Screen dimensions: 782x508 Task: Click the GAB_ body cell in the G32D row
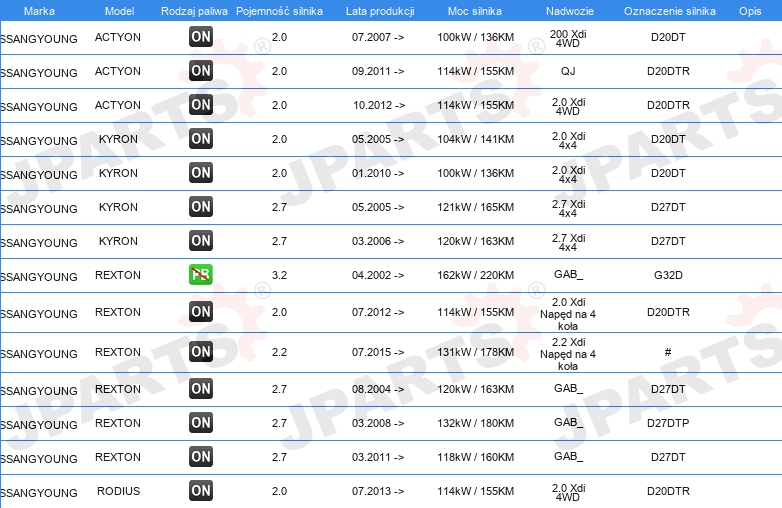click(x=568, y=274)
